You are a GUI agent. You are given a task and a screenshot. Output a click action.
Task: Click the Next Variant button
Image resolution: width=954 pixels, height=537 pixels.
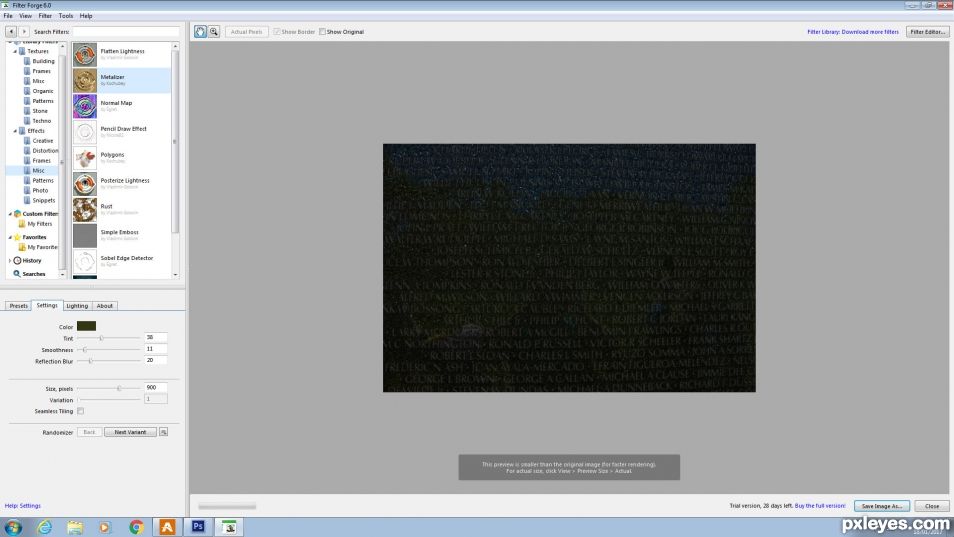[130, 432]
